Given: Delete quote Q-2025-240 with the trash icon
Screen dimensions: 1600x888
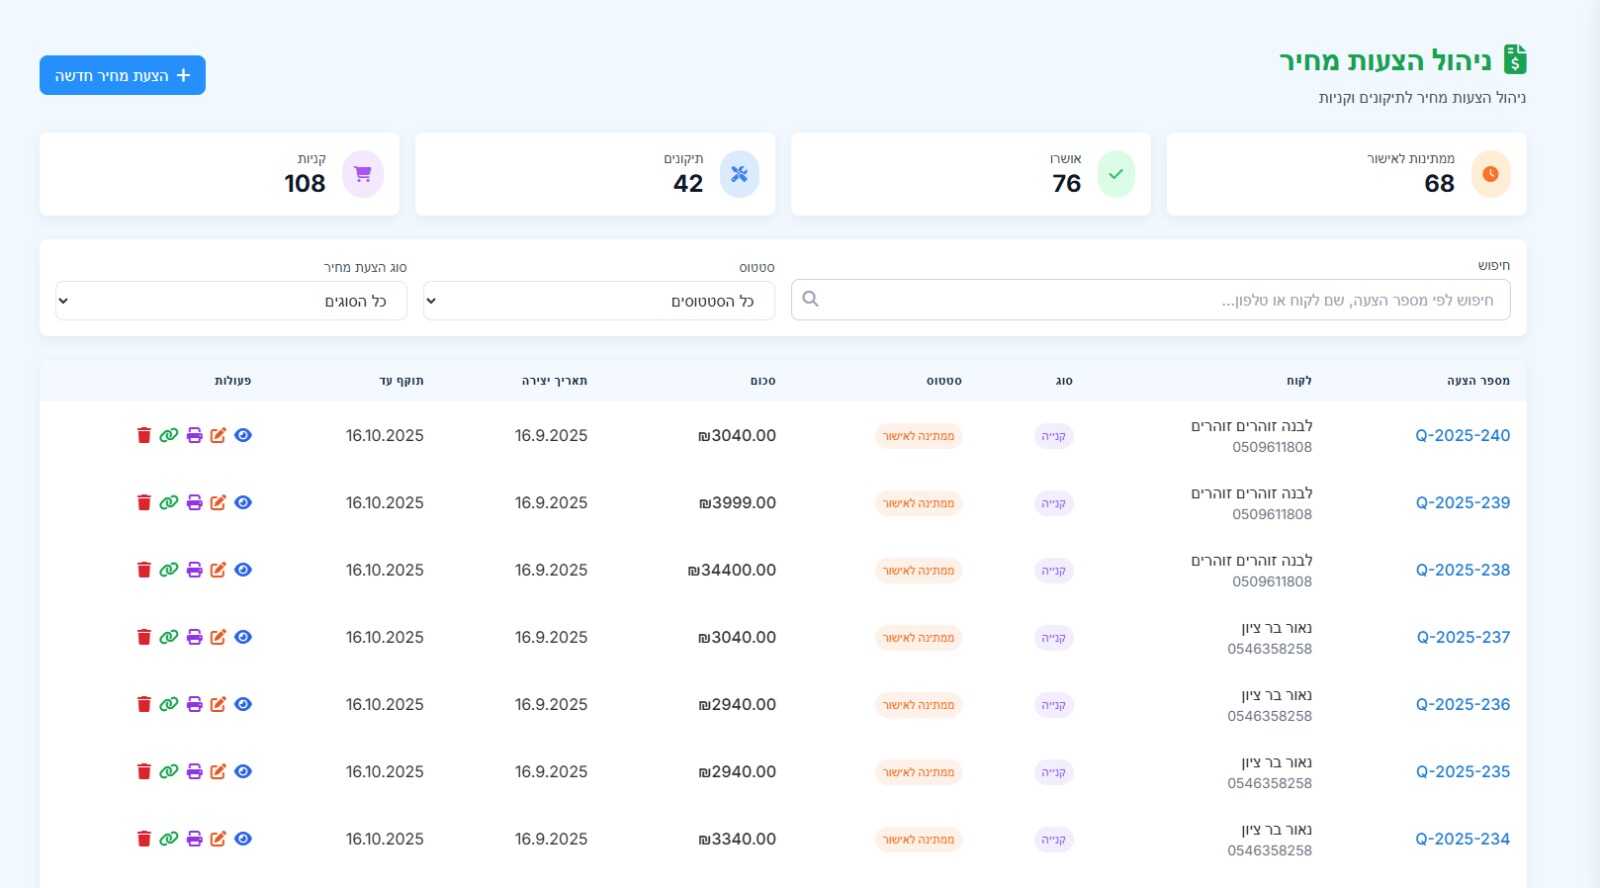Looking at the screenshot, I should [x=144, y=435].
